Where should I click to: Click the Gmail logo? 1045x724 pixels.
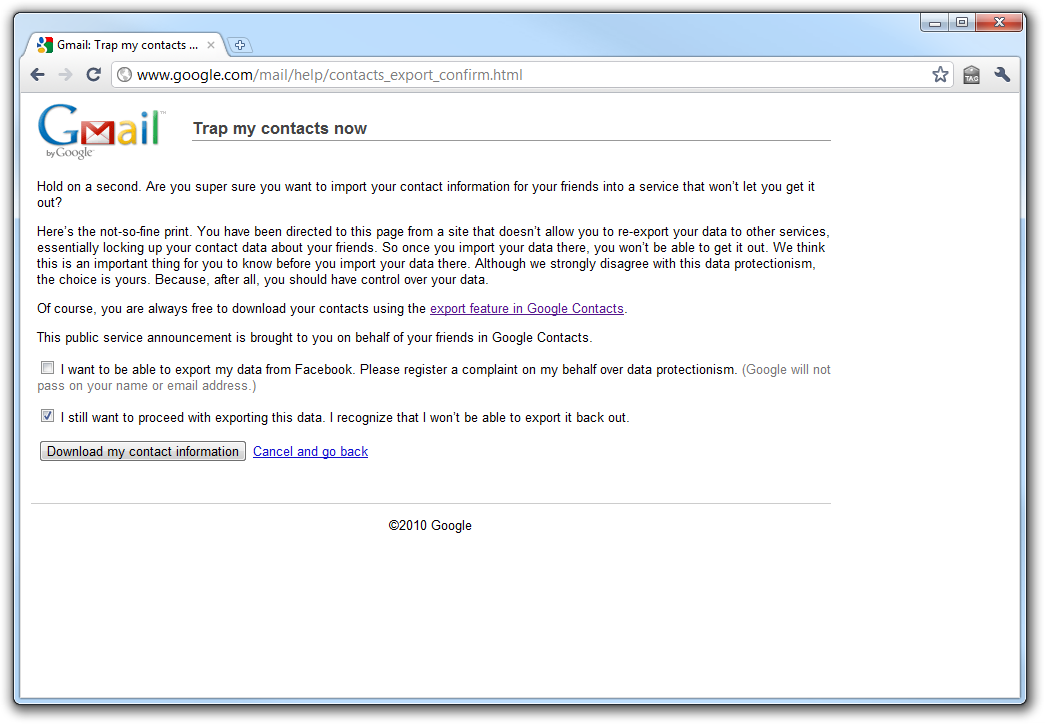(100, 131)
